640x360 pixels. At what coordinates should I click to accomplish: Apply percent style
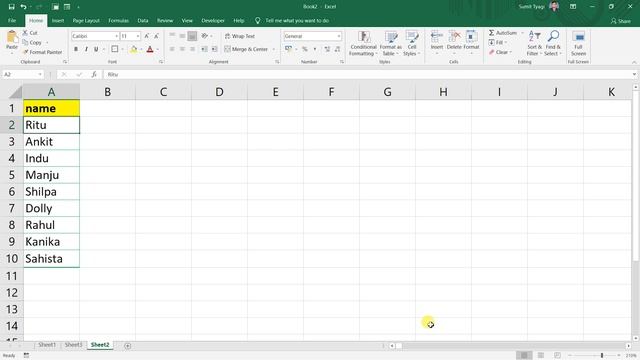[x=304, y=49]
